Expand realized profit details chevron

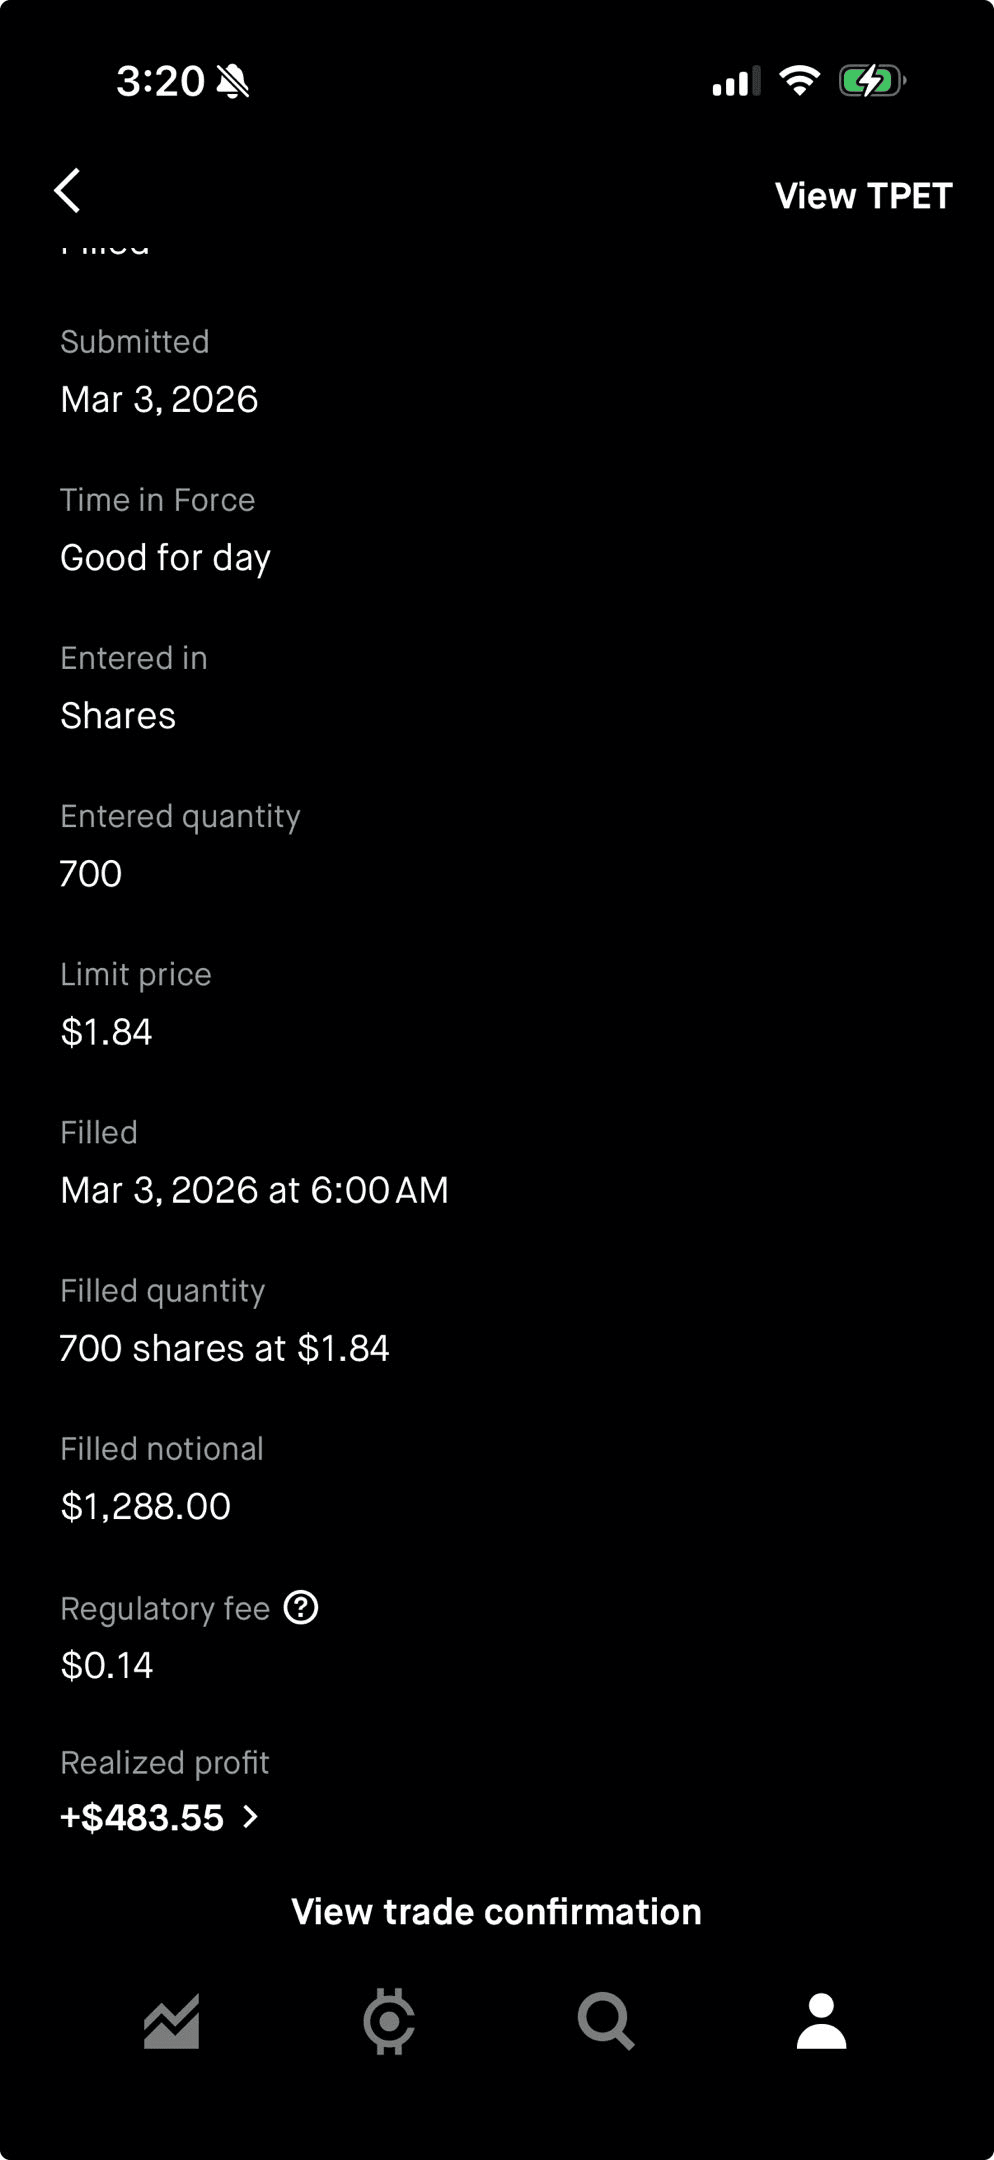pyautogui.click(x=251, y=1816)
